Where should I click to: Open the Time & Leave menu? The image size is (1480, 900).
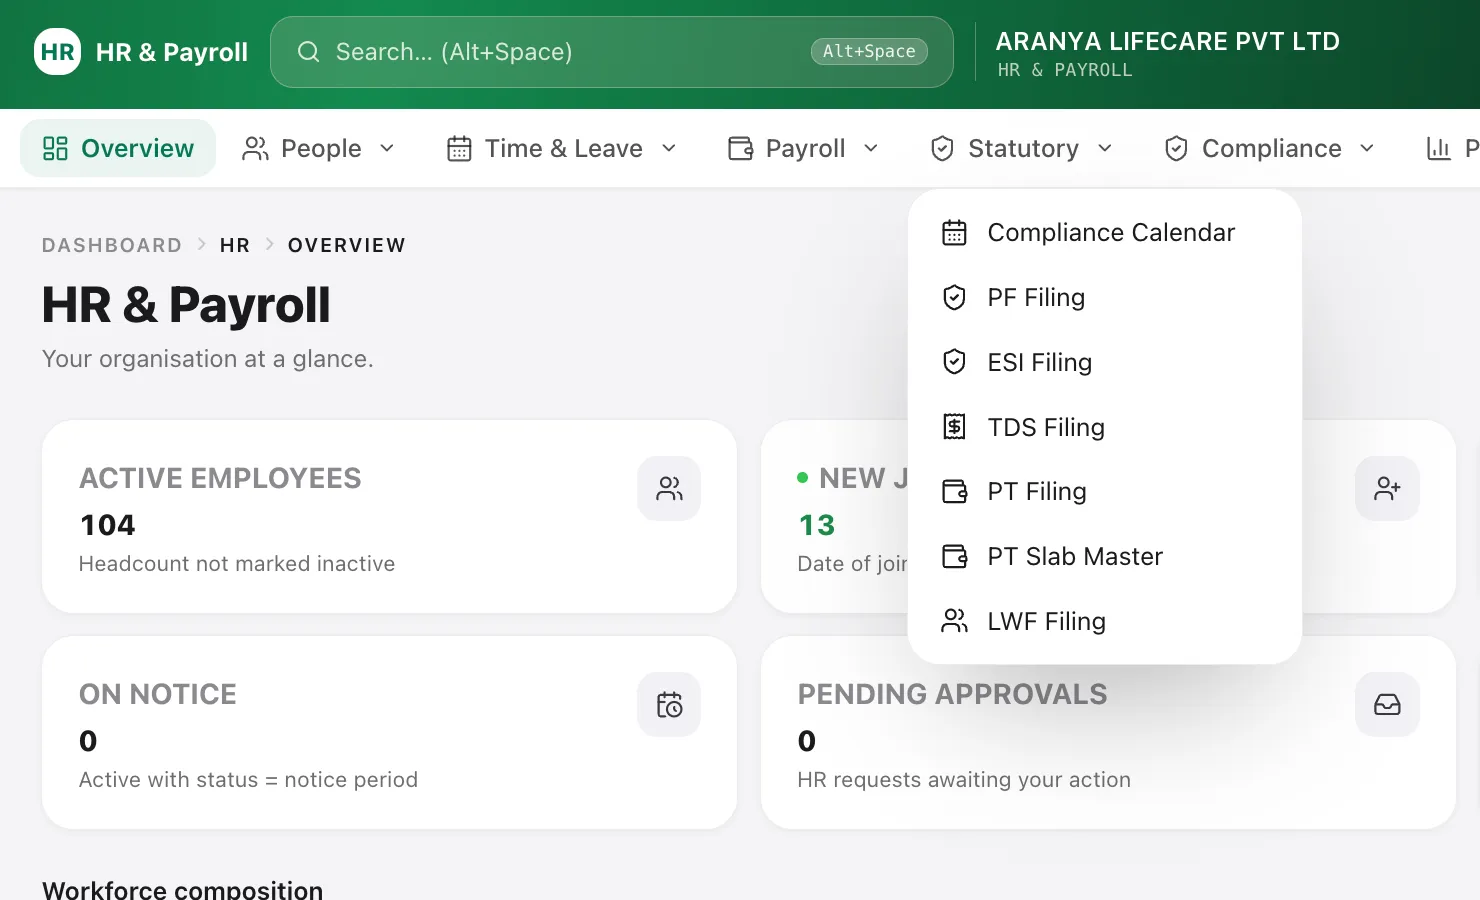point(562,148)
